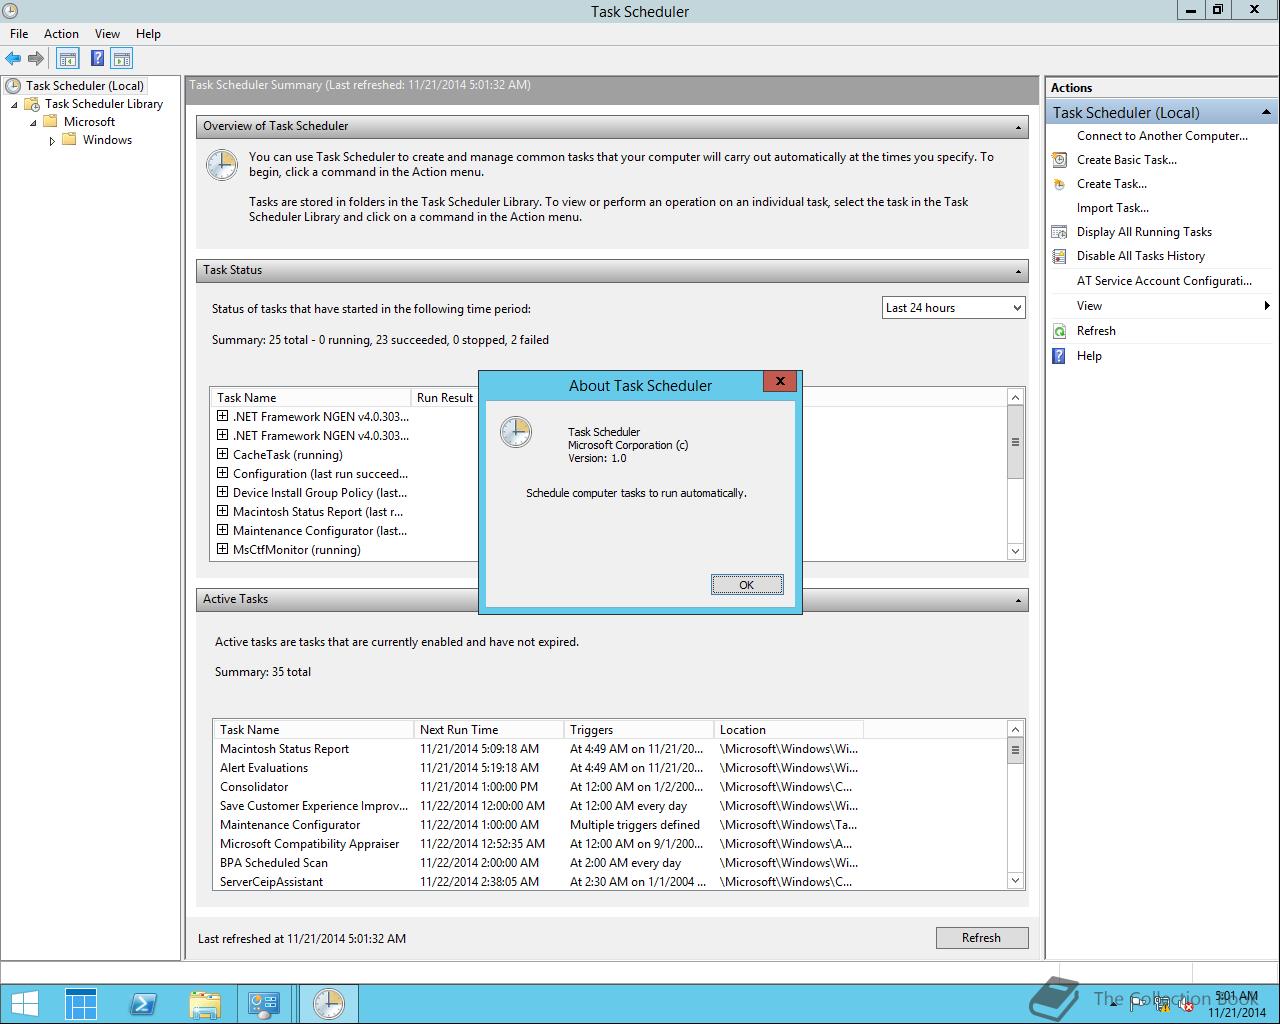Collapse the Task Scheduler (Local) actions header
Viewport: 1280px width, 1024px height.
click(1266, 112)
